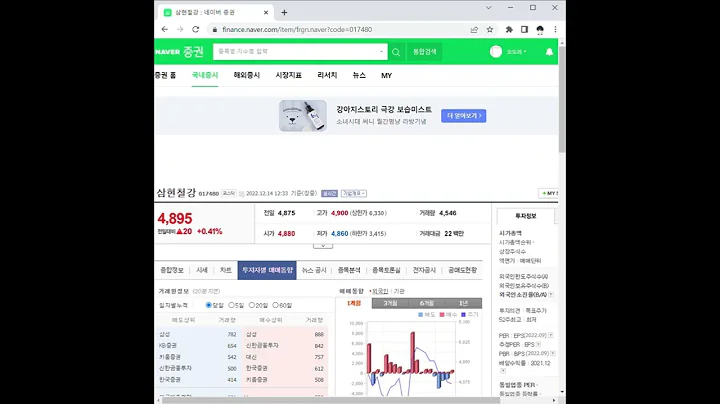This screenshot has width=720, height=404.
Task: Switch to the 종목토론실 tab
Action: pyautogui.click(x=386, y=270)
